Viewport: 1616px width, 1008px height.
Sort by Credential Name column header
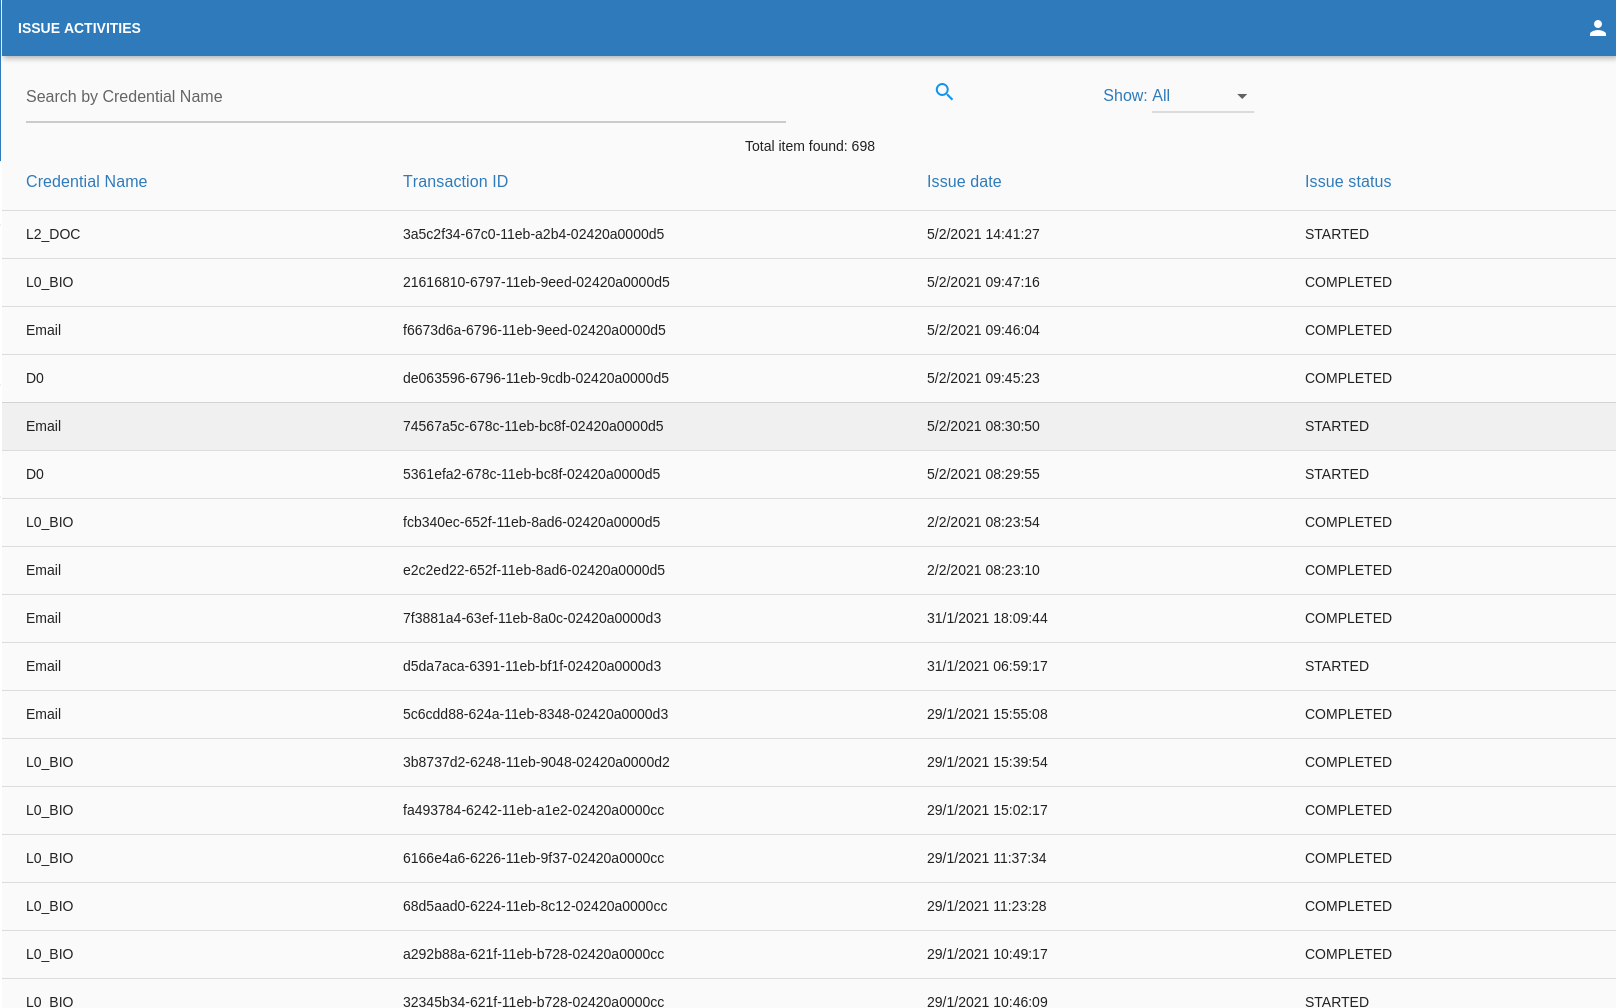[x=86, y=181]
